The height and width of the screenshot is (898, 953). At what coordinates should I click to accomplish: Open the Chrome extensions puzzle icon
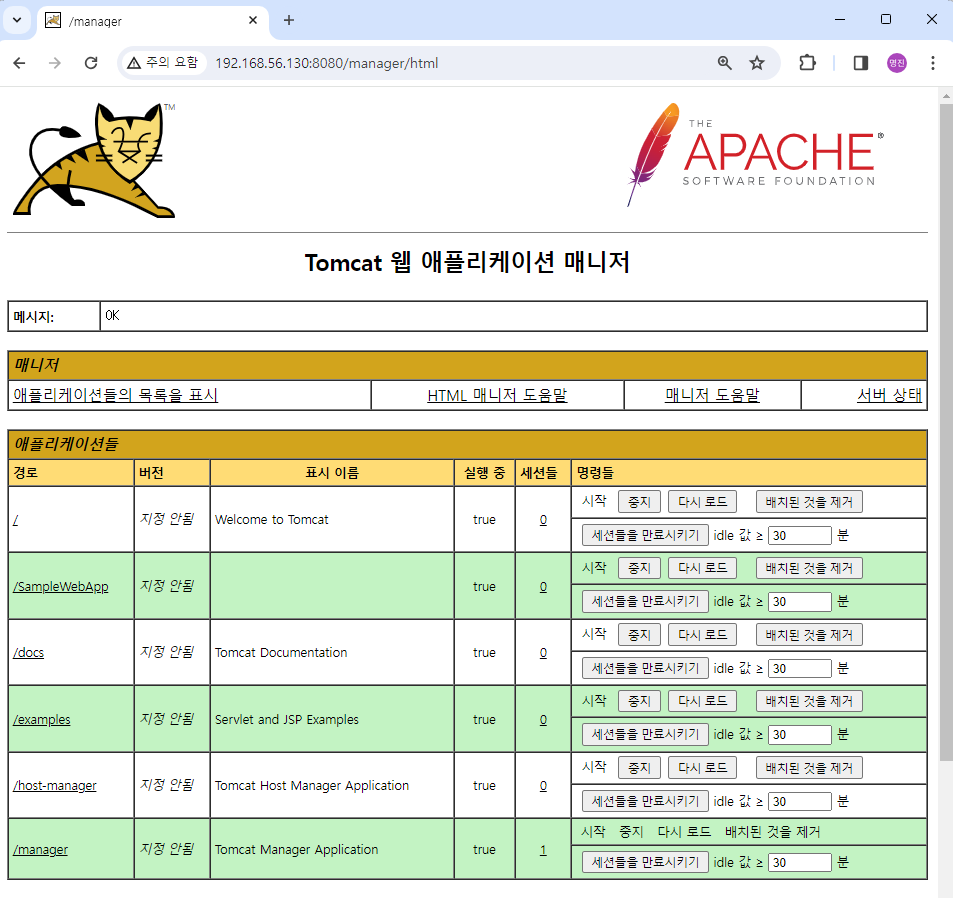coord(807,63)
